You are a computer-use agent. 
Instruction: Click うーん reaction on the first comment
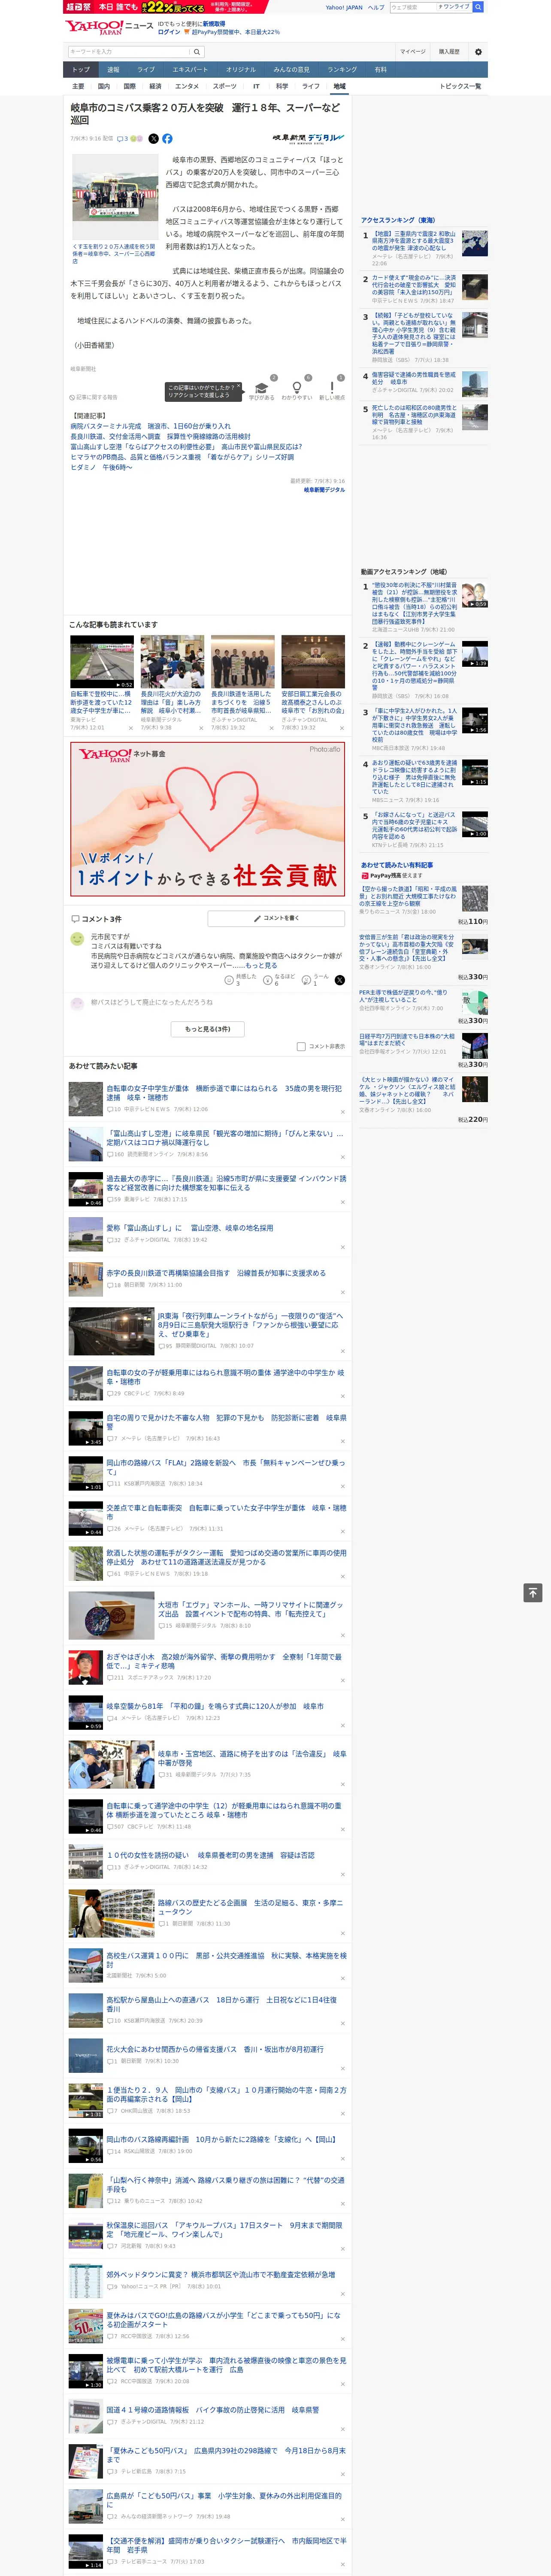pos(307,980)
